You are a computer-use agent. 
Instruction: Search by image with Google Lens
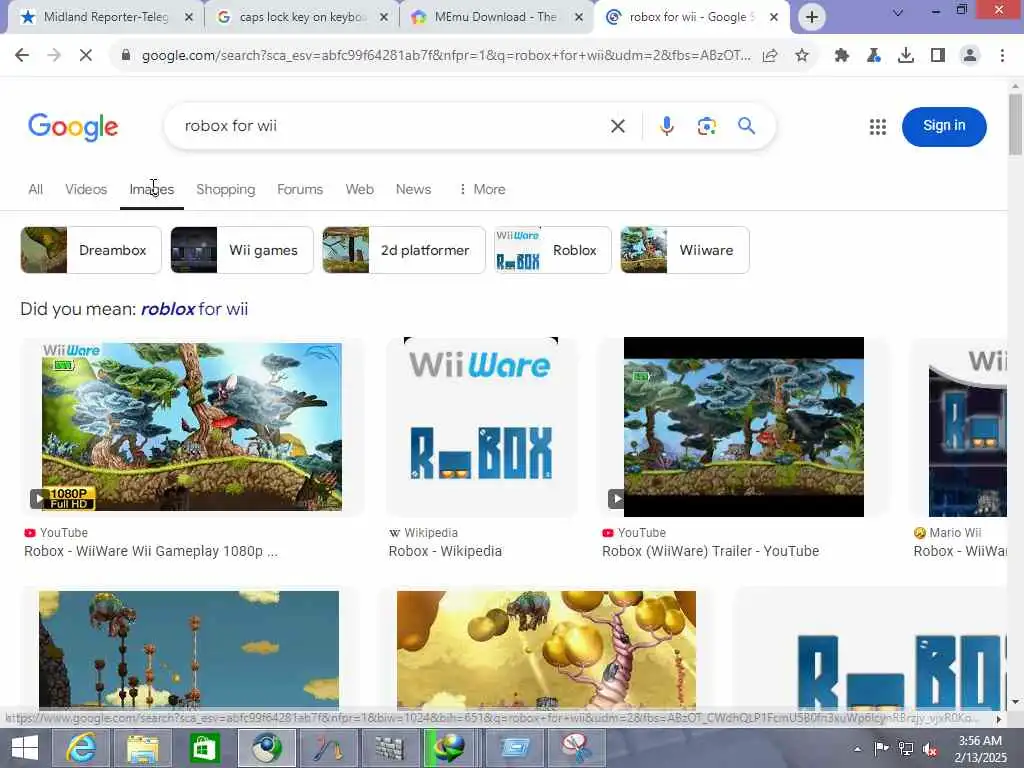click(x=707, y=126)
